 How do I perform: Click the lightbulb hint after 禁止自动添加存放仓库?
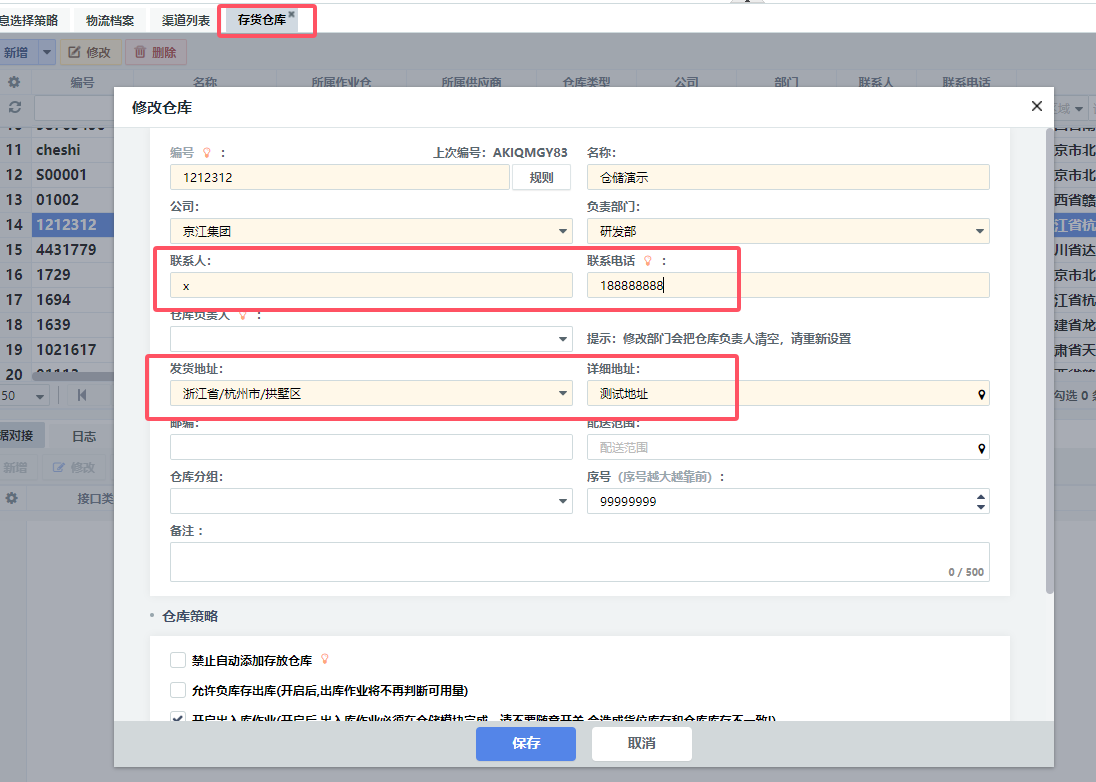click(x=324, y=660)
